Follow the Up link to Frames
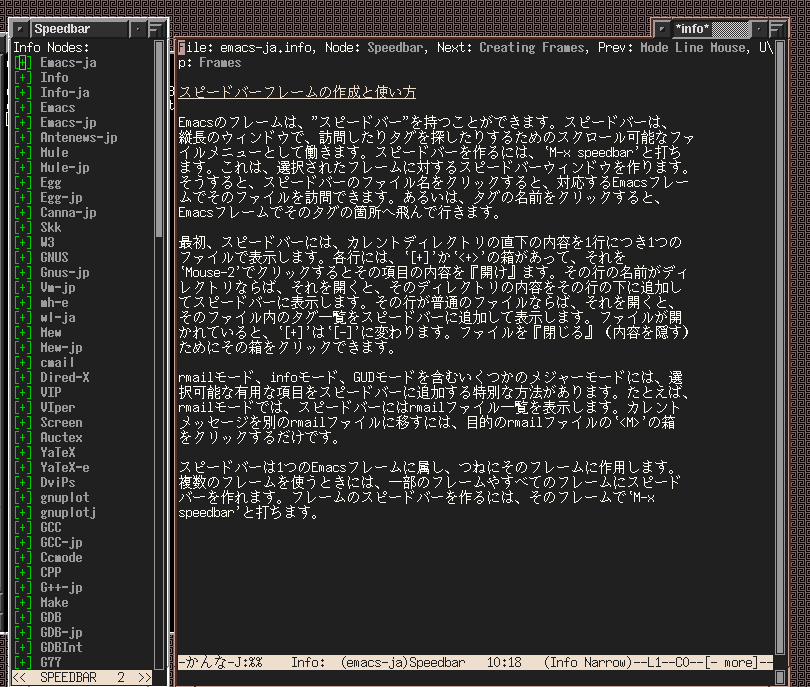 pyautogui.click(x=220, y=63)
